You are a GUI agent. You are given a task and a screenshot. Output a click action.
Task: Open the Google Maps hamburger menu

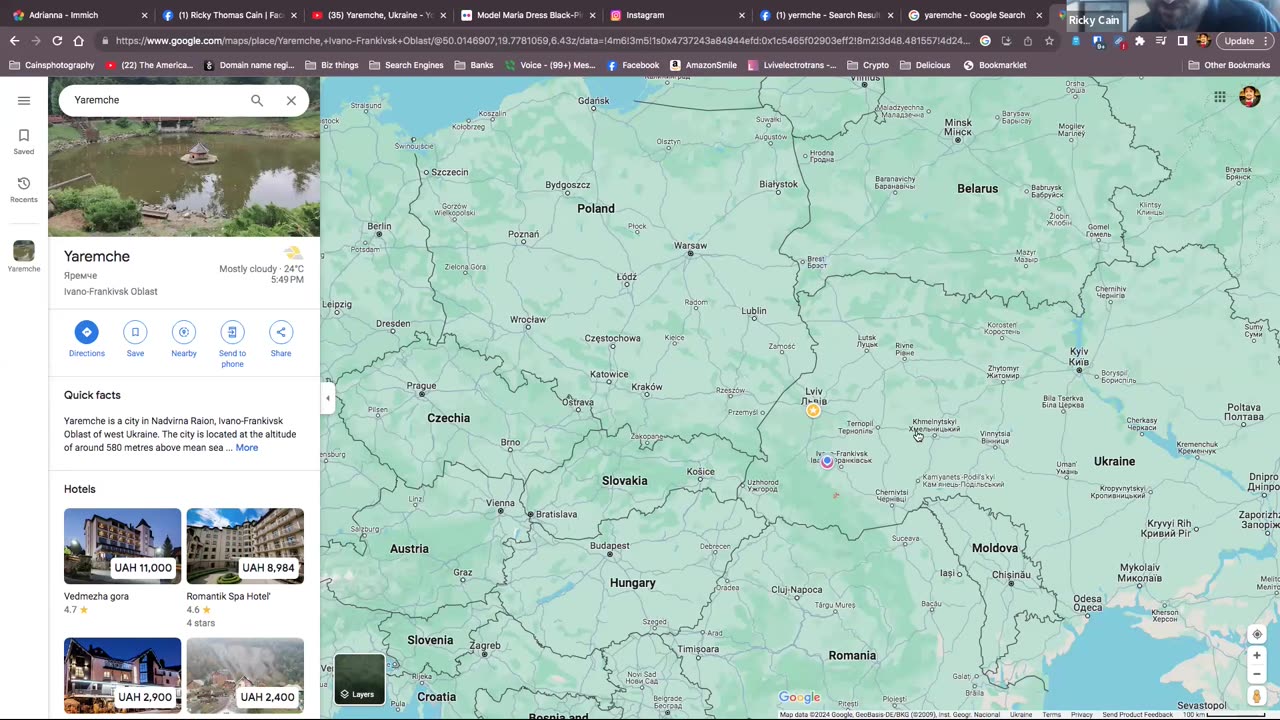pos(24,100)
